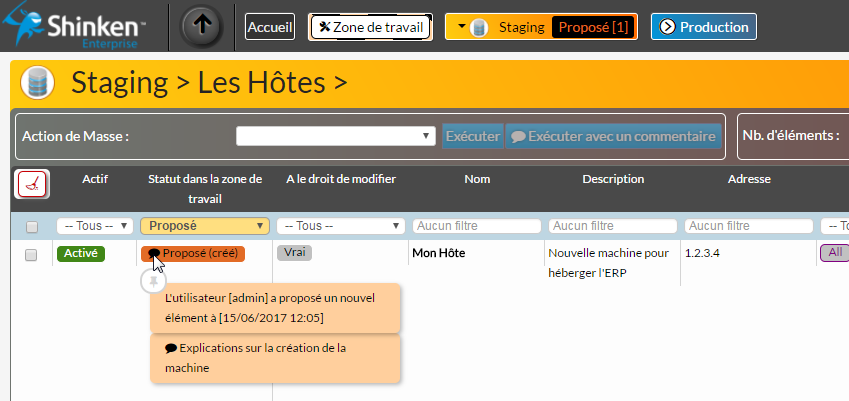
Task: Click Exécuter avec un commentaire button
Action: pyautogui.click(x=613, y=136)
